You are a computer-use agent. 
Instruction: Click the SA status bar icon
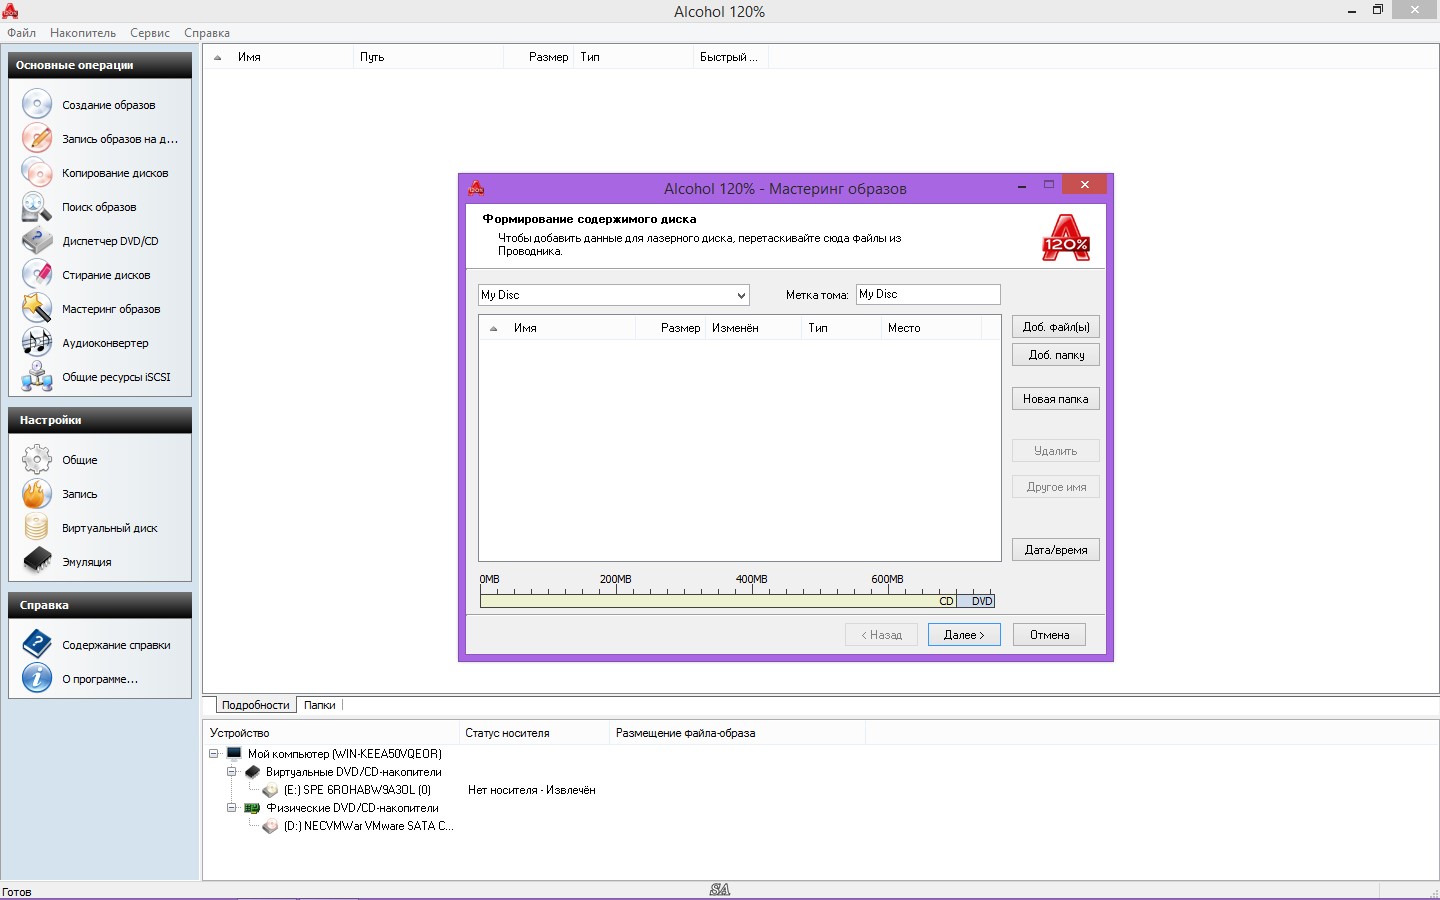[x=720, y=889]
